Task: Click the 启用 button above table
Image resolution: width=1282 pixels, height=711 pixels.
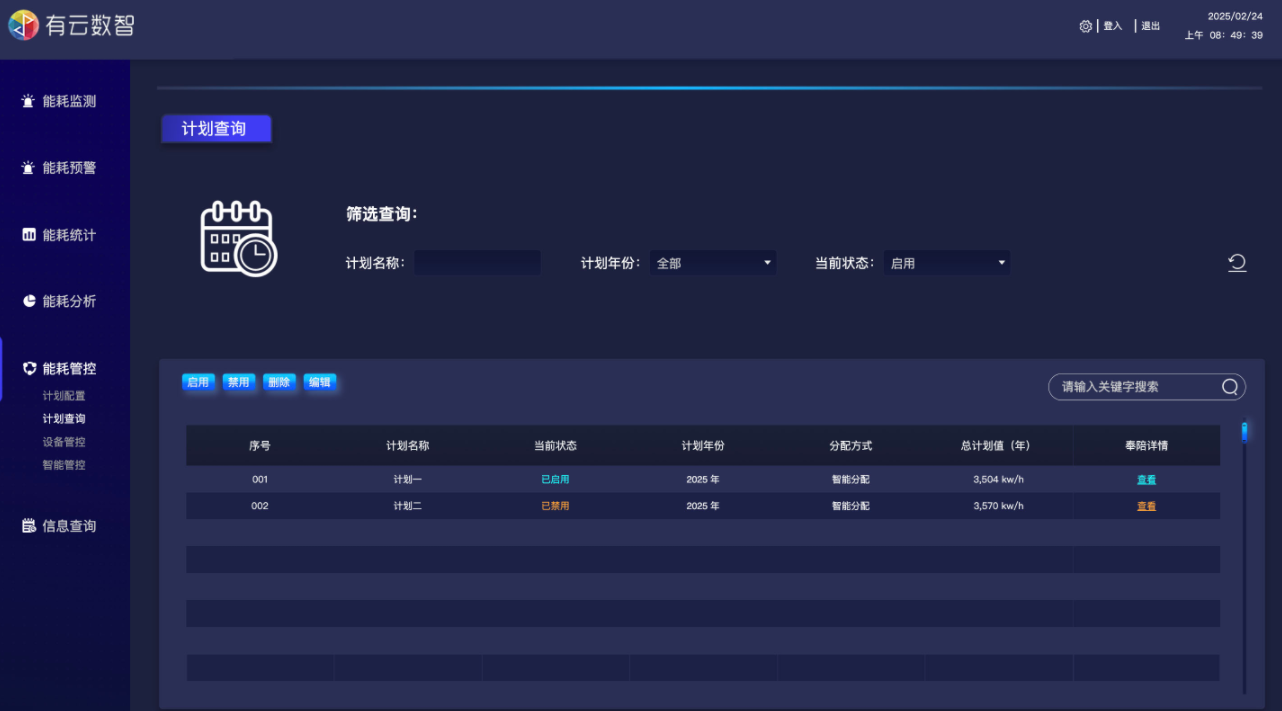Action: pos(198,382)
